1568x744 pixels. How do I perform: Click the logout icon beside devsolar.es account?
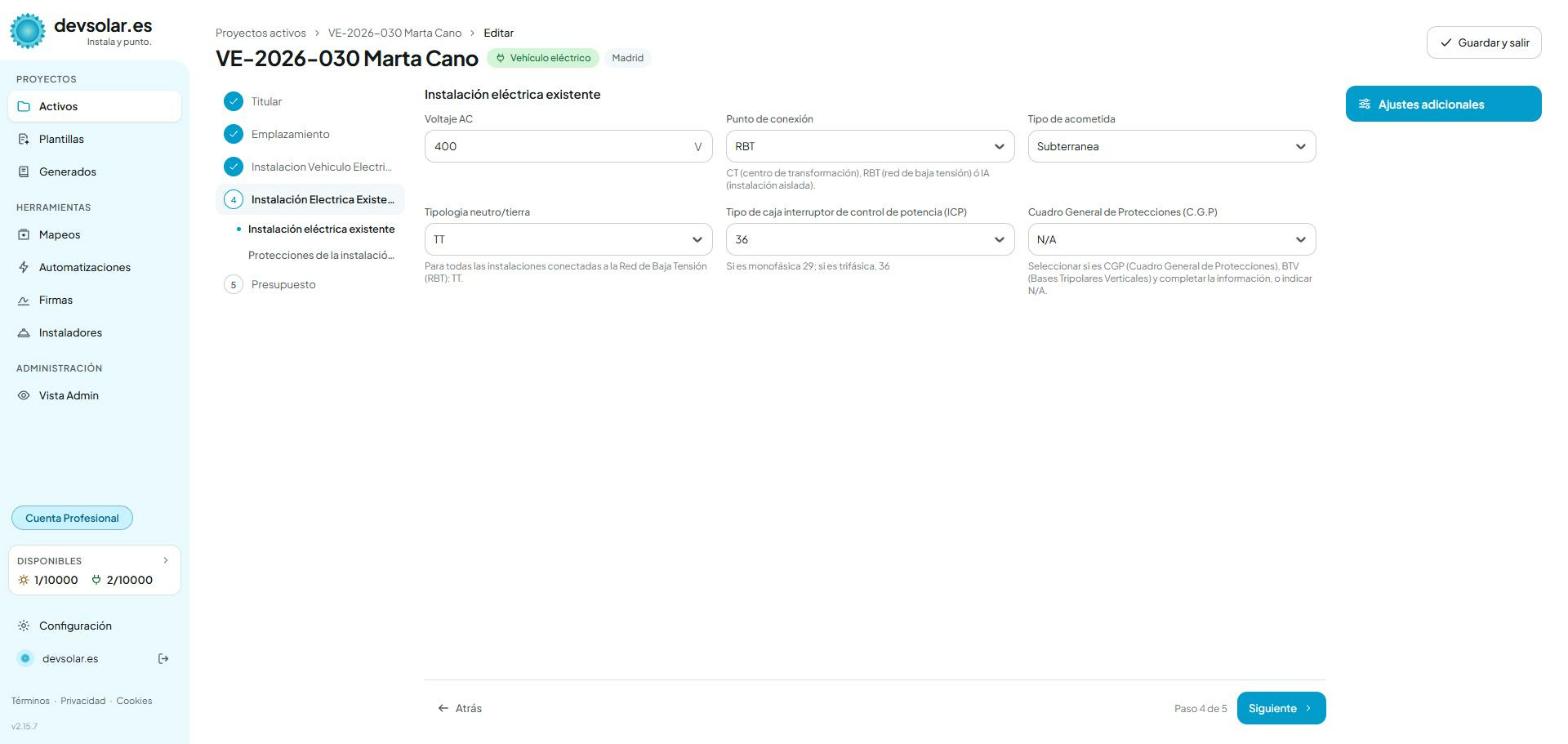click(x=164, y=659)
